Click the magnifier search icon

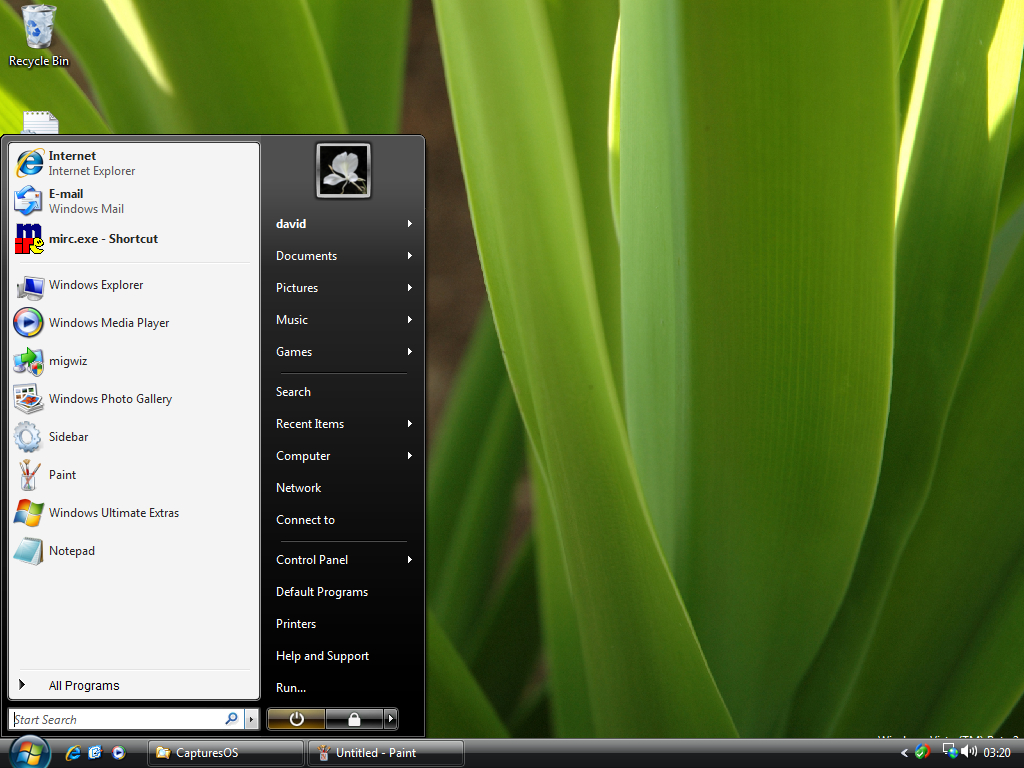(231, 719)
